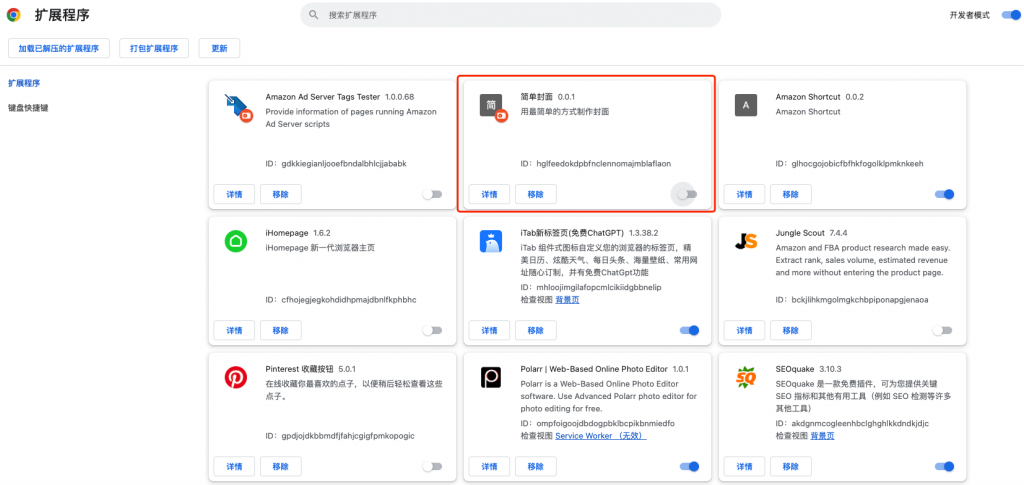This screenshot has width=1024, height=485.
Task: Click the Chrome logo icon
Action: point(14,15)
